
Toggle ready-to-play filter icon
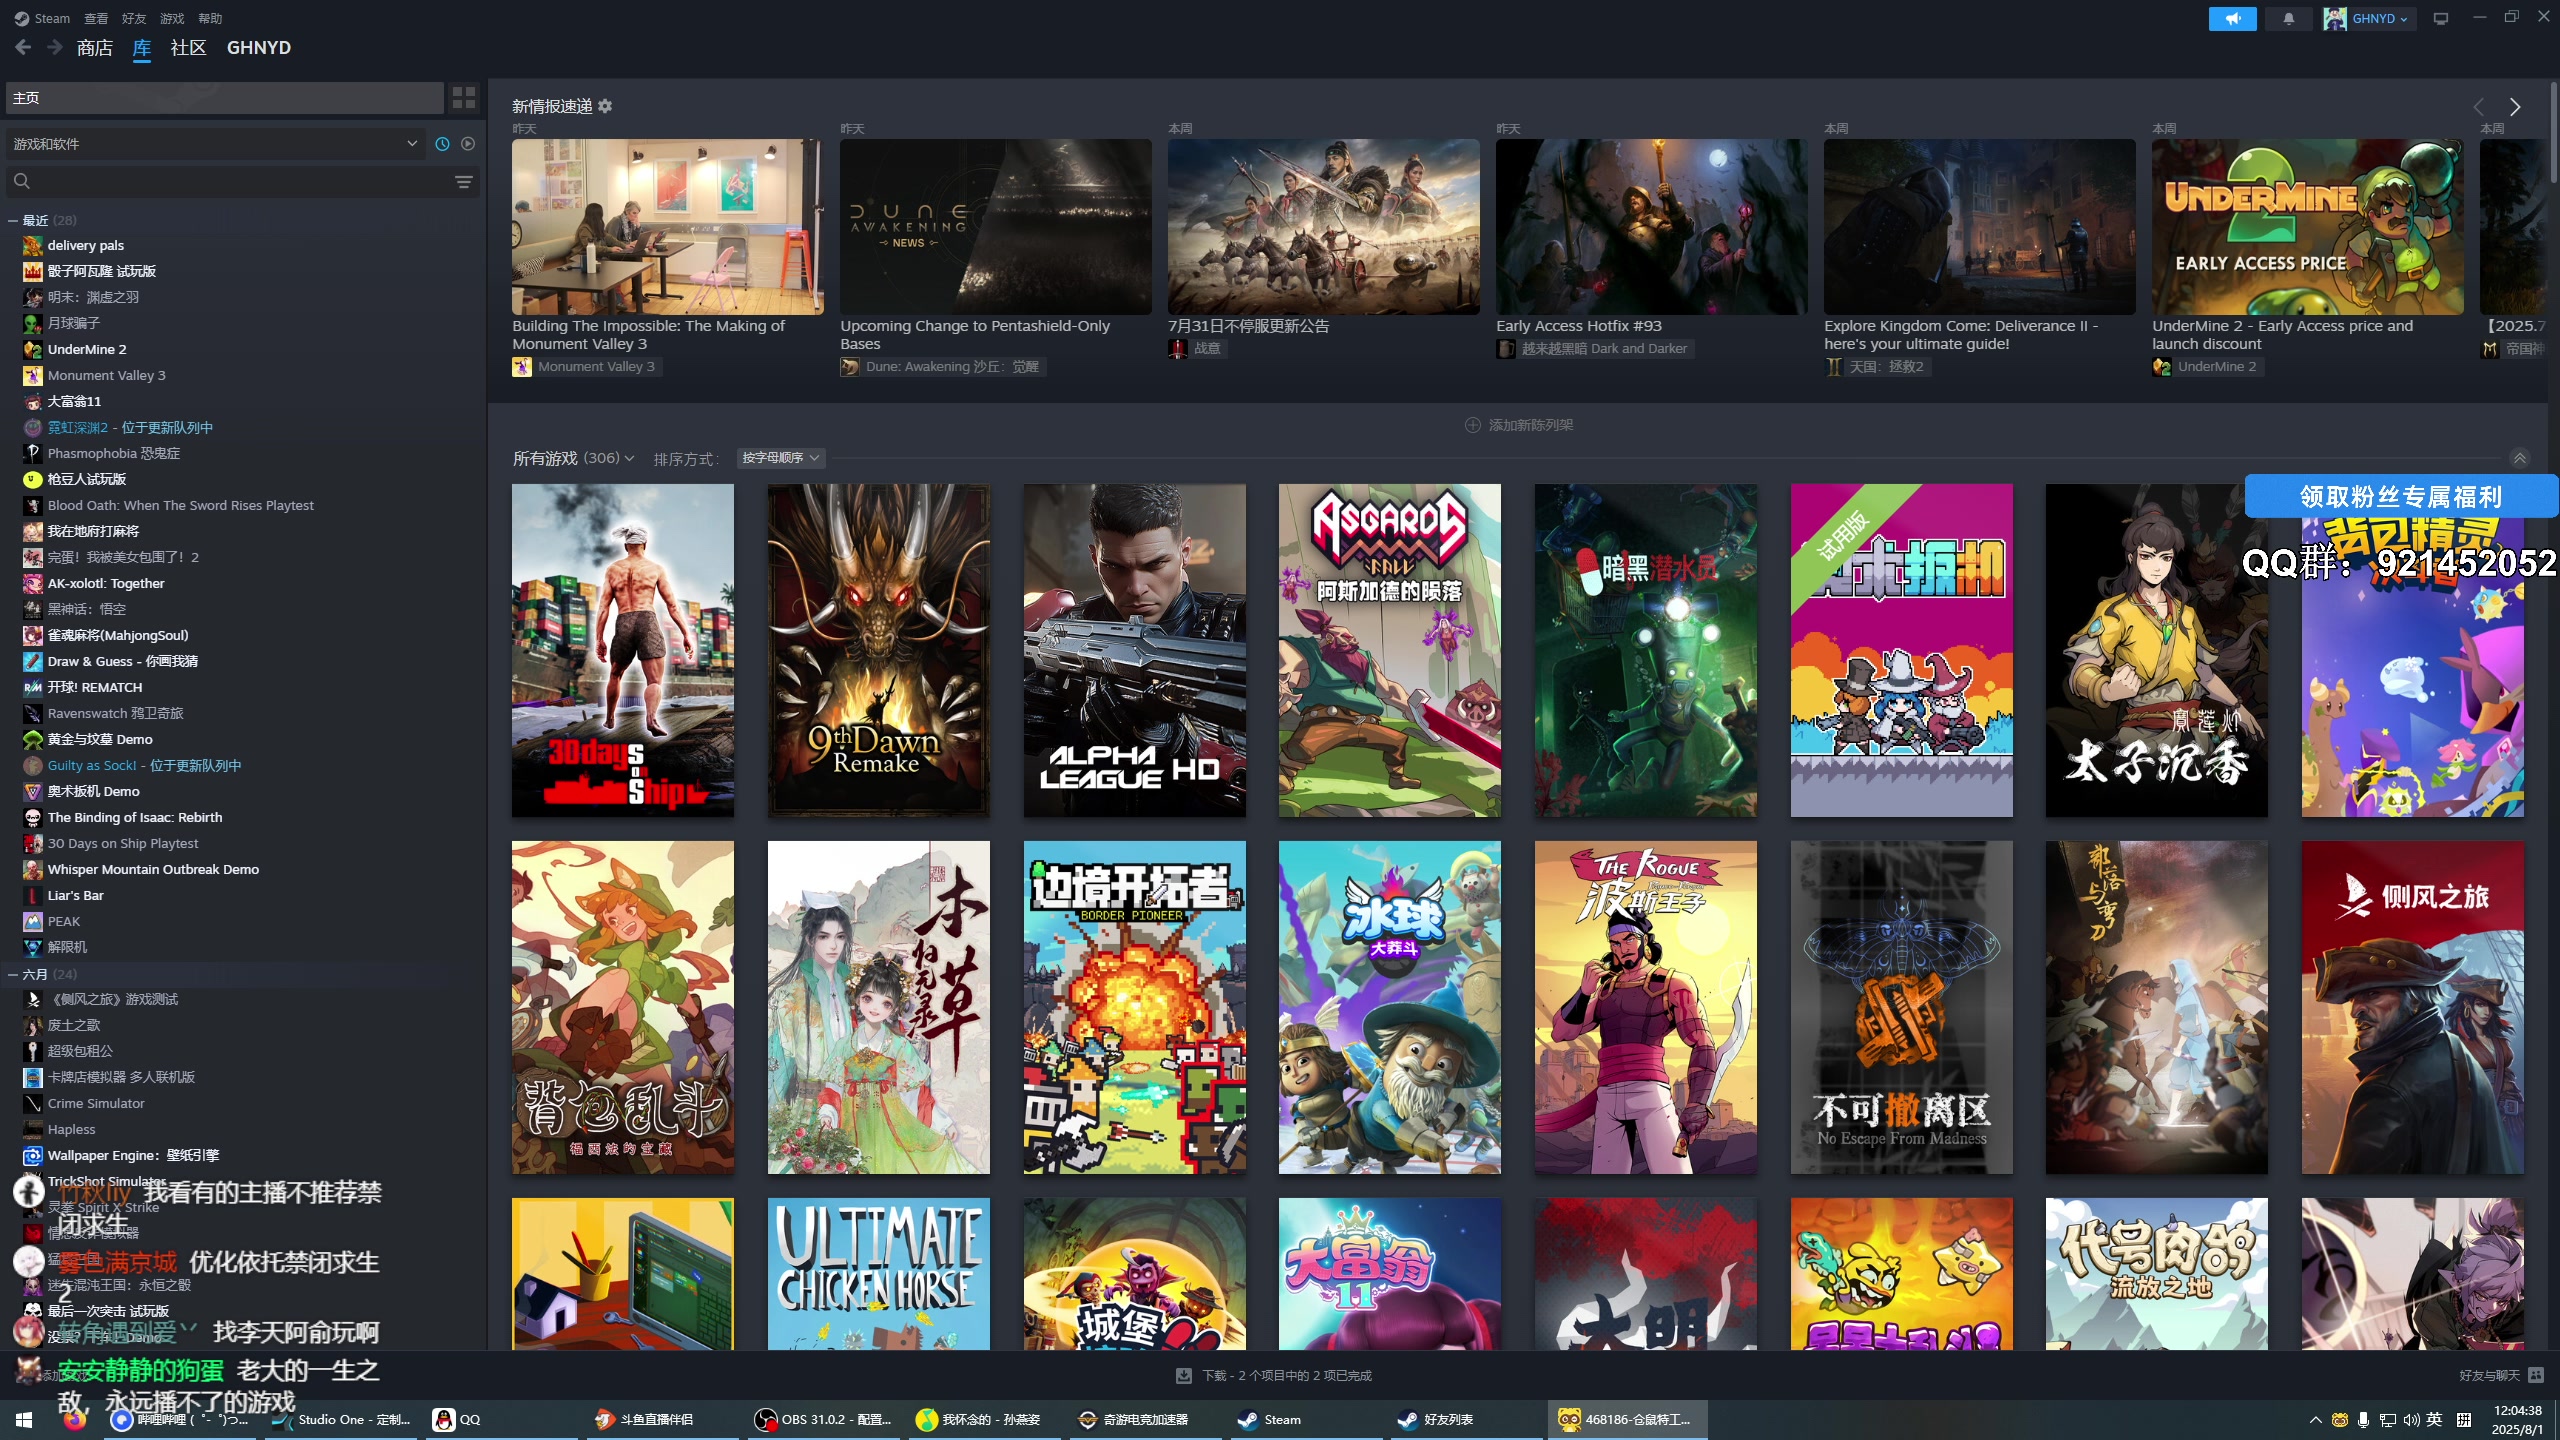click(x=468, y=144)
